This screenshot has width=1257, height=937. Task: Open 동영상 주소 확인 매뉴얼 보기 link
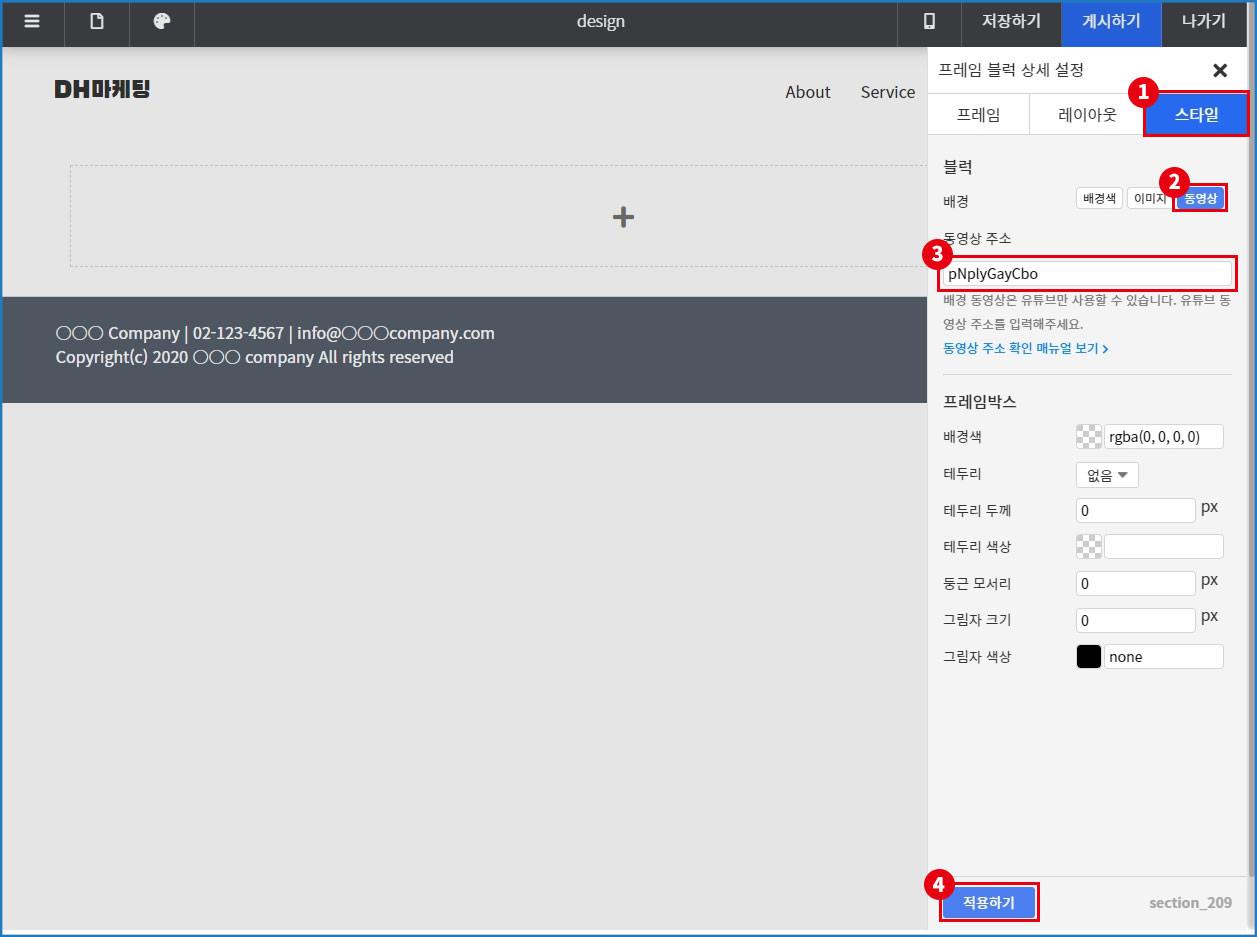[x=1025, y=349]
